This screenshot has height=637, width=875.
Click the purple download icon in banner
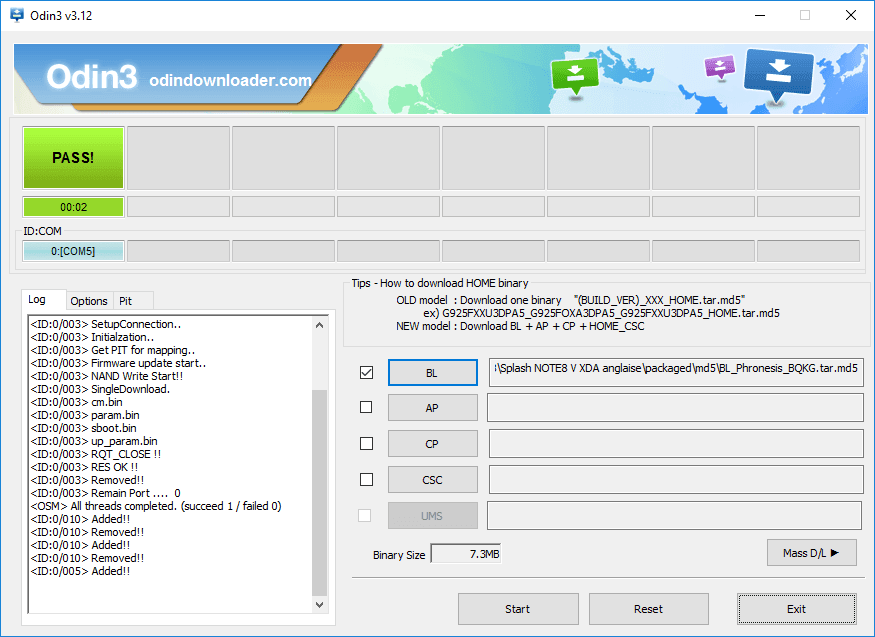coord(720,67)
